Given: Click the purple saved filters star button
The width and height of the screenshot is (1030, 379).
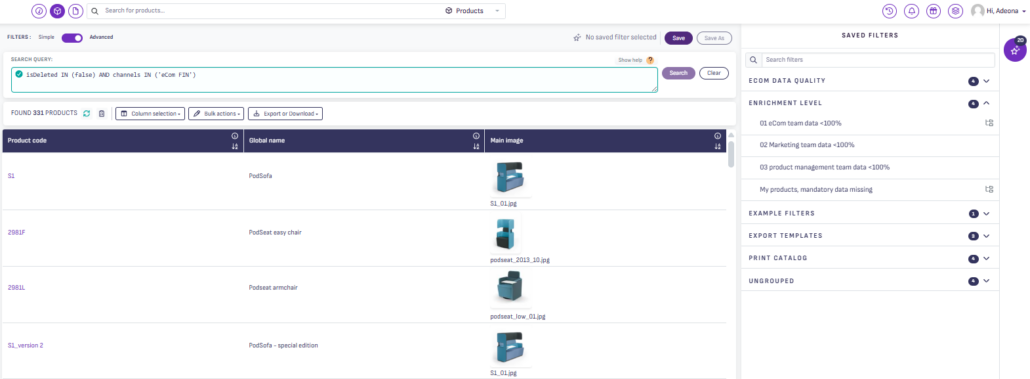Looking at the screenshot, I should coord(1015,51).
